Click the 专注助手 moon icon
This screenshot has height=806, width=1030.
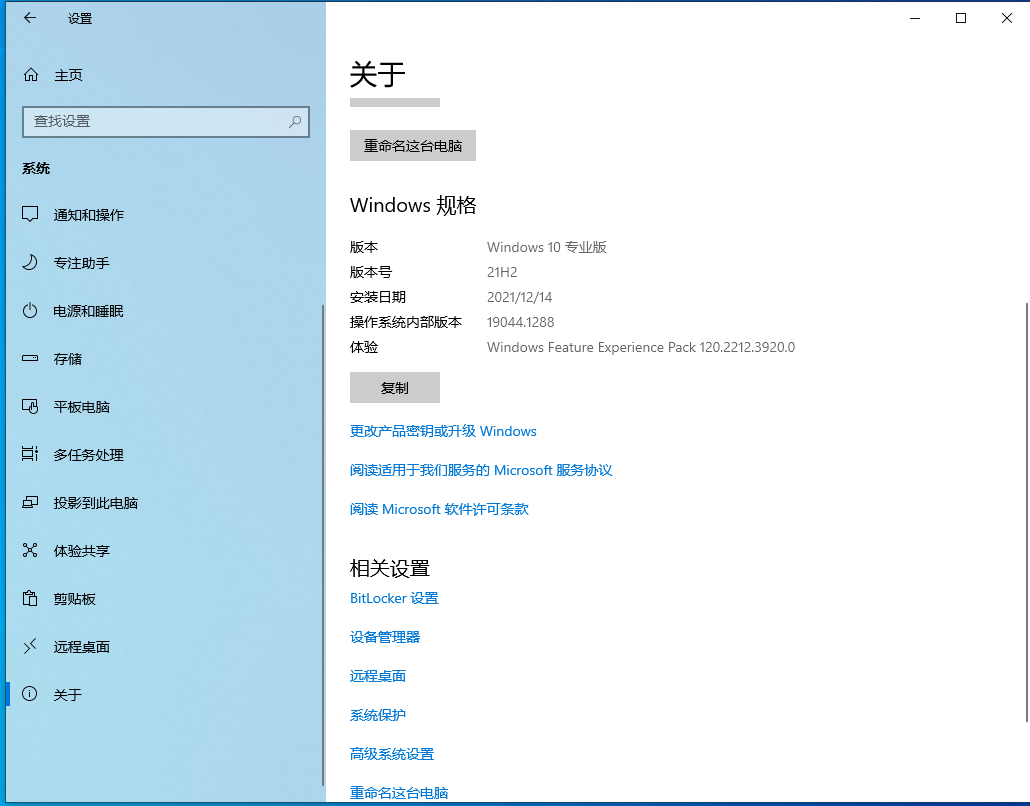(x=30, y=263)
